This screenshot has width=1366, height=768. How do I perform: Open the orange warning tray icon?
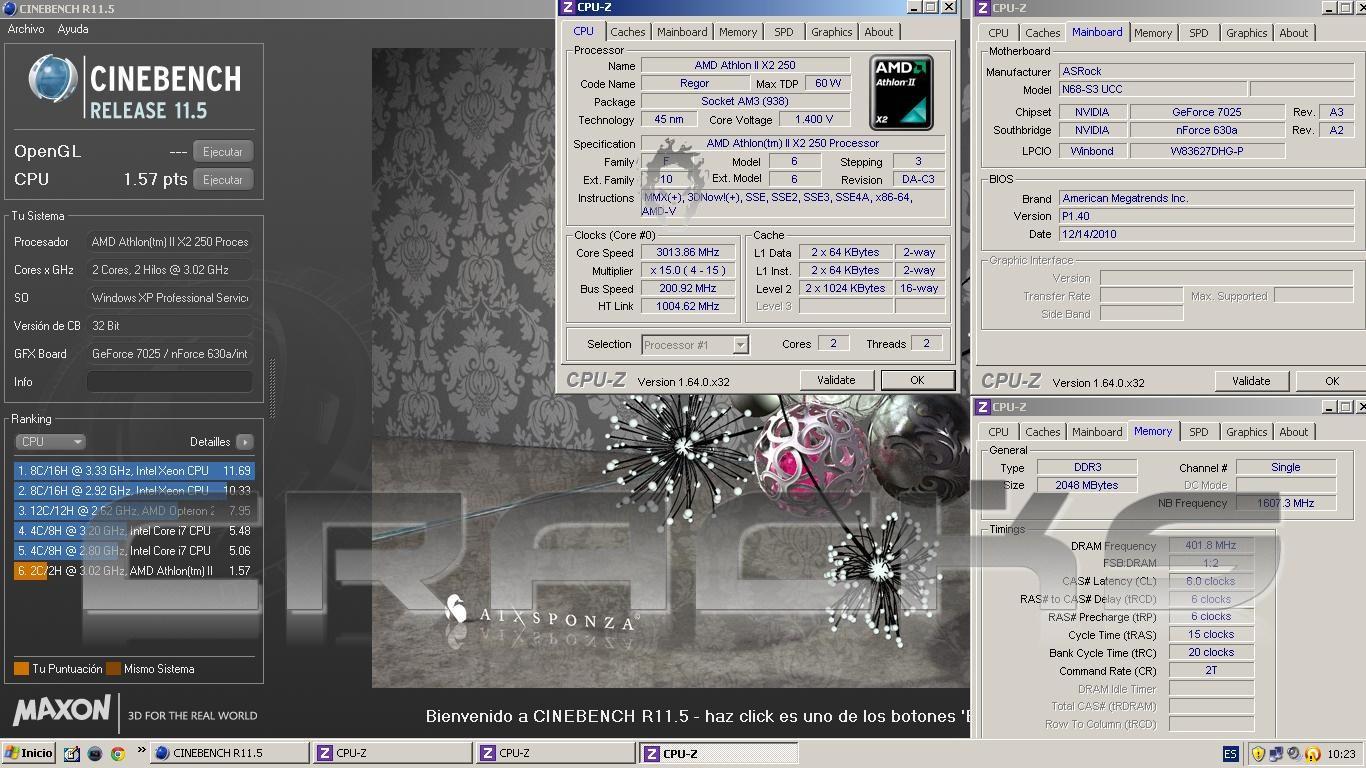pos(1312,754)
